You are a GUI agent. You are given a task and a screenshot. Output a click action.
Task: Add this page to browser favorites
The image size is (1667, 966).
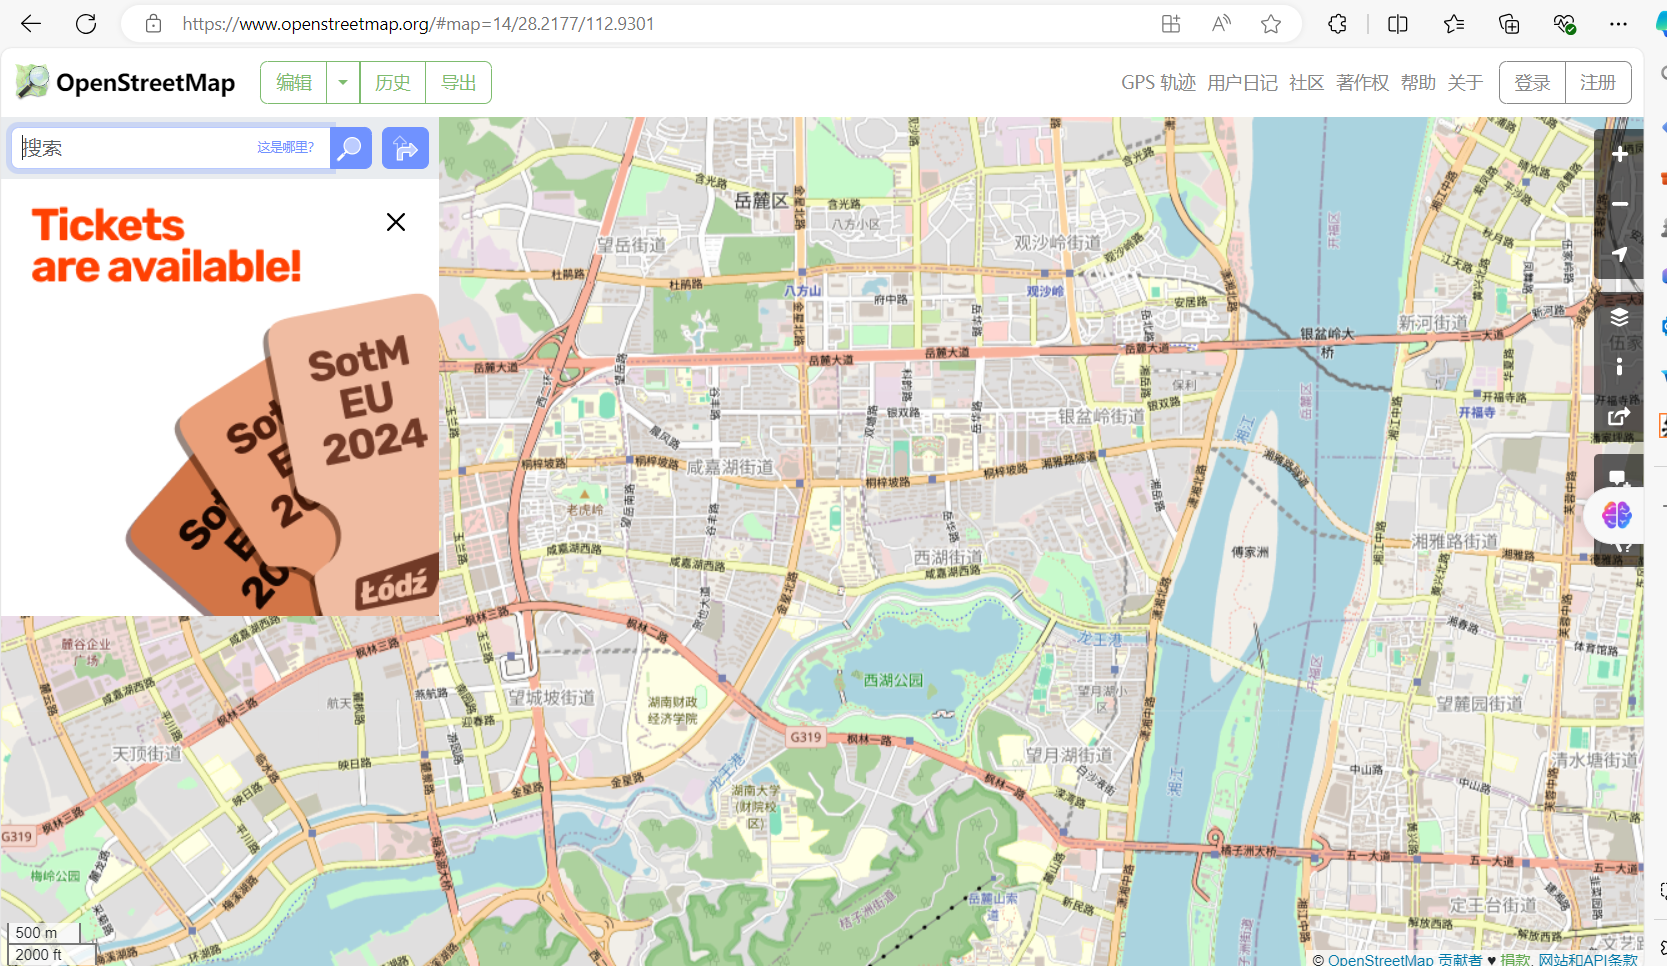point(1271,24)
